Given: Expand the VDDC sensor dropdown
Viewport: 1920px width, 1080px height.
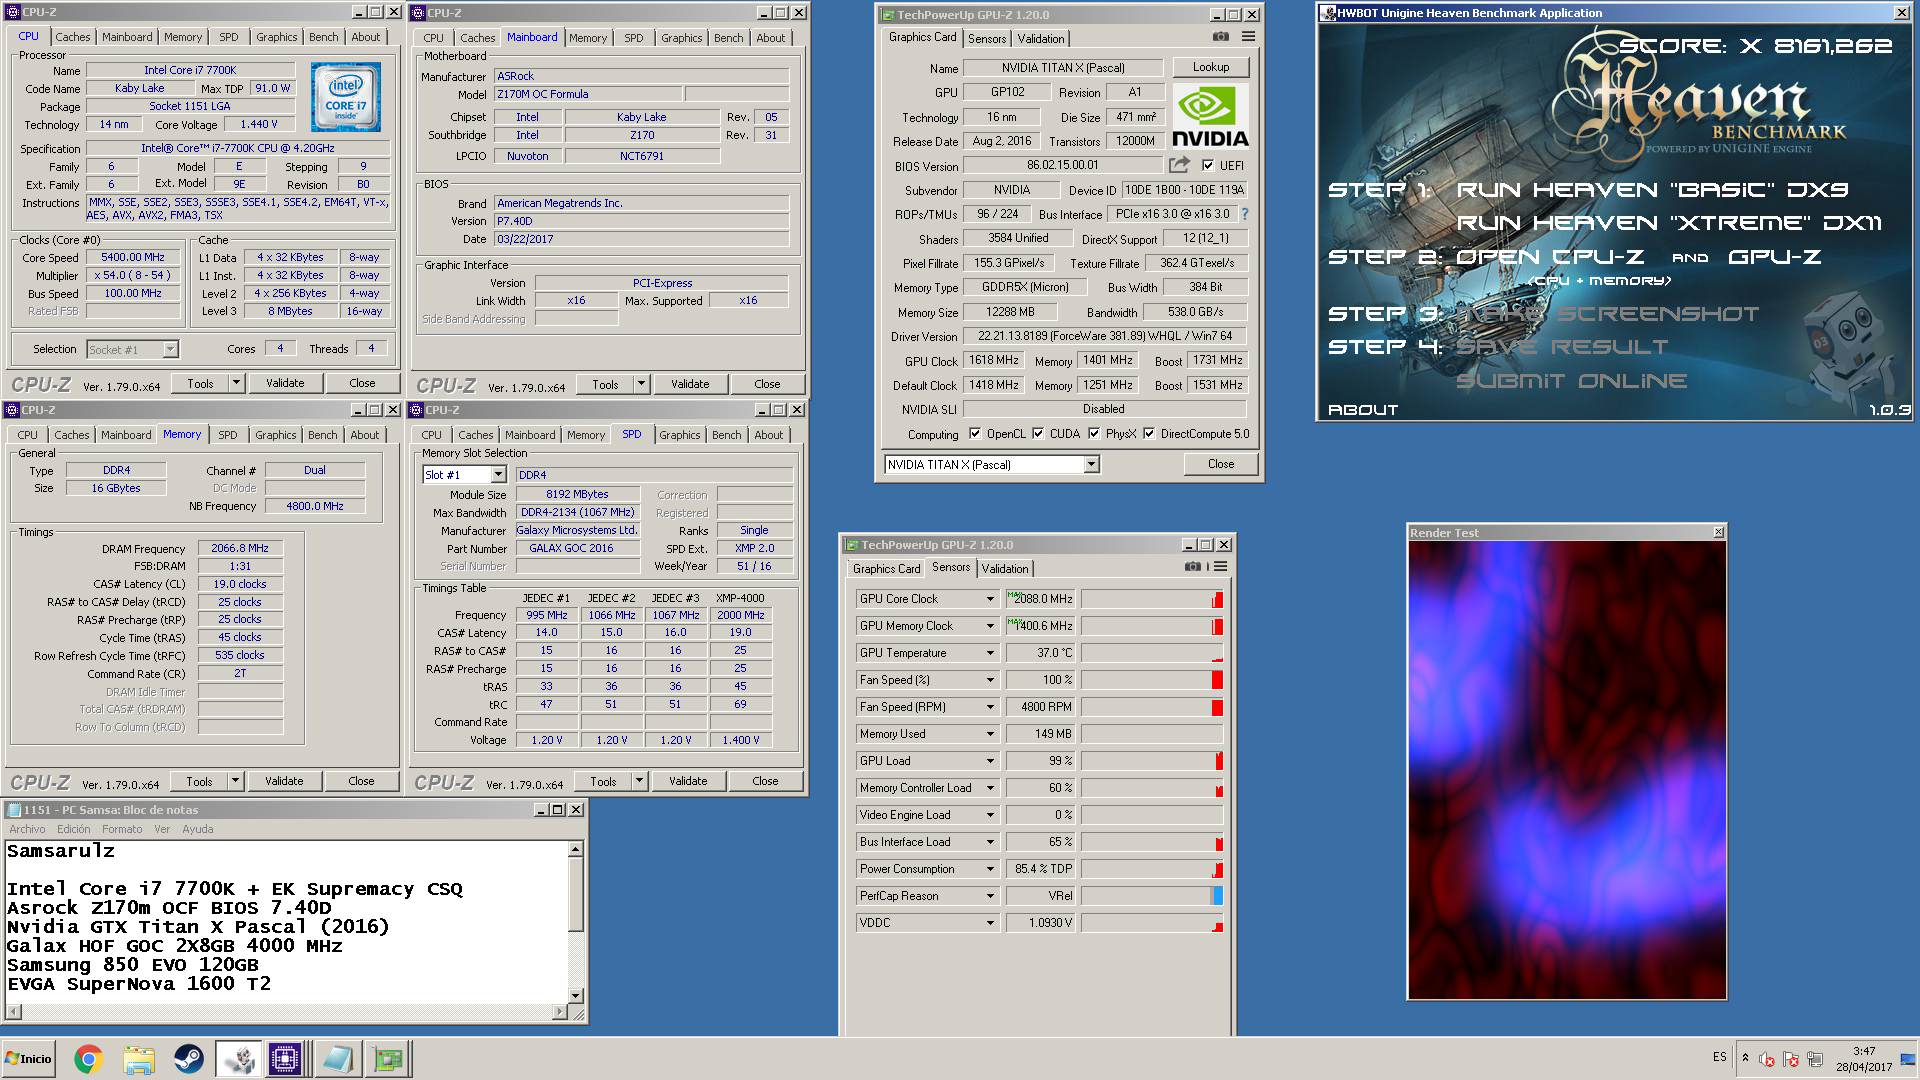Looking at the screenshot, I should coord(990,923).
